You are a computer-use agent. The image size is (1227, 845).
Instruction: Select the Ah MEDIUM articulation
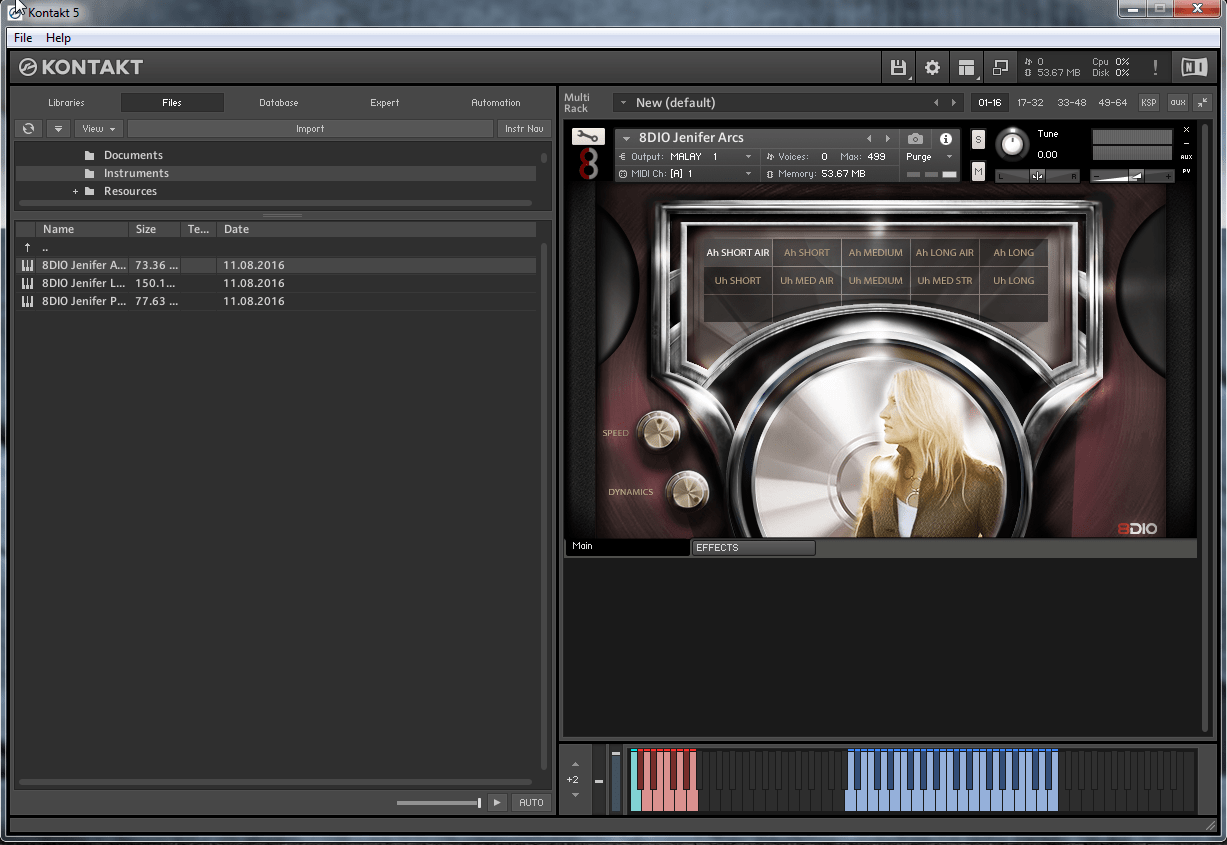[876, 253]
